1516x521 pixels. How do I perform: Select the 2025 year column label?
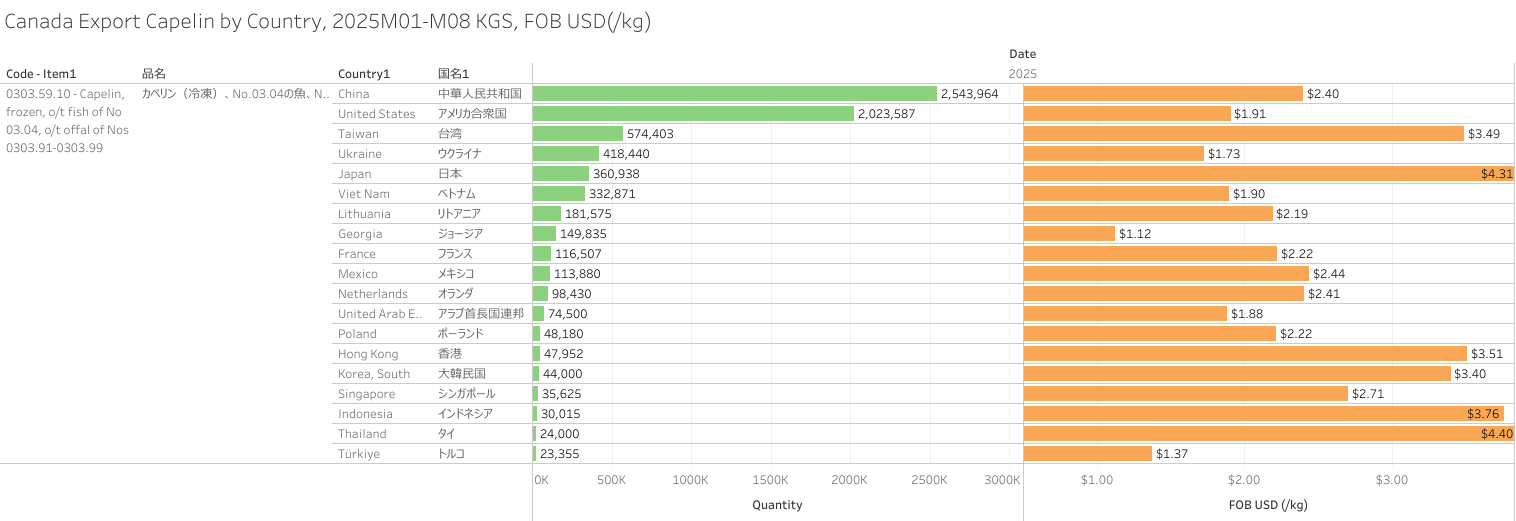point(1023,73)
